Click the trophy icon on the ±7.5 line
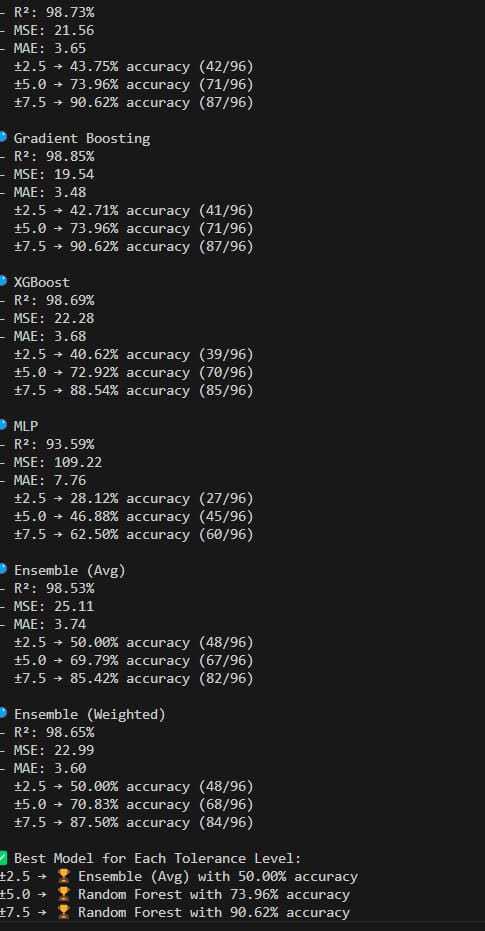Screen dimensions: 485x931 pos(63,912)
